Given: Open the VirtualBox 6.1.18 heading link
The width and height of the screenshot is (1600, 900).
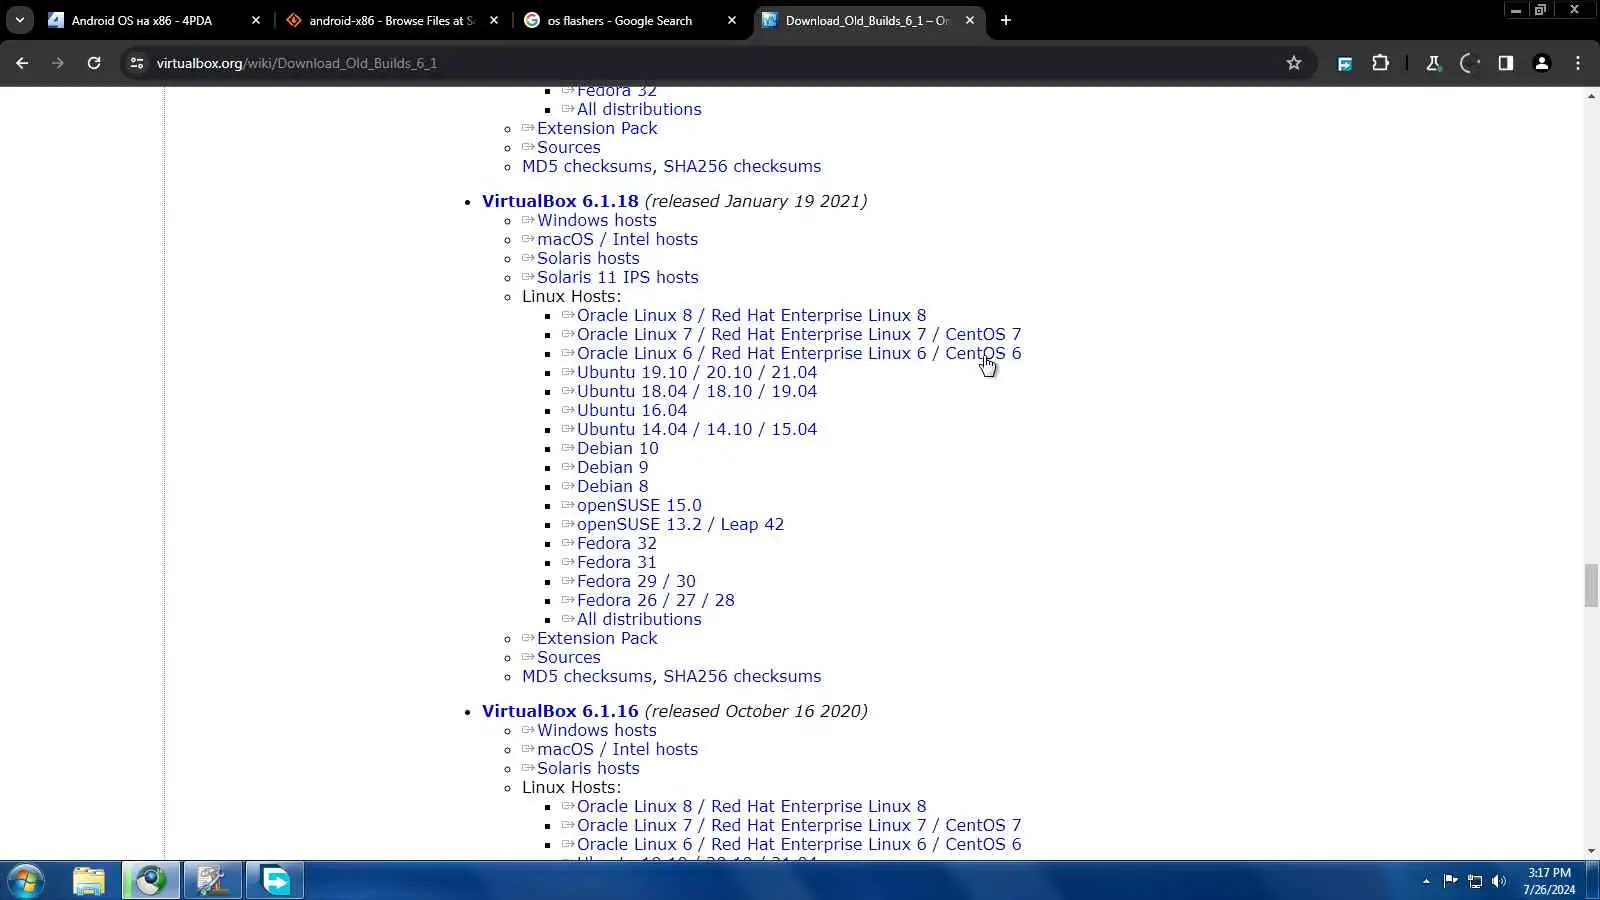Looking at the screenshot, I should (x=560, y=201).
